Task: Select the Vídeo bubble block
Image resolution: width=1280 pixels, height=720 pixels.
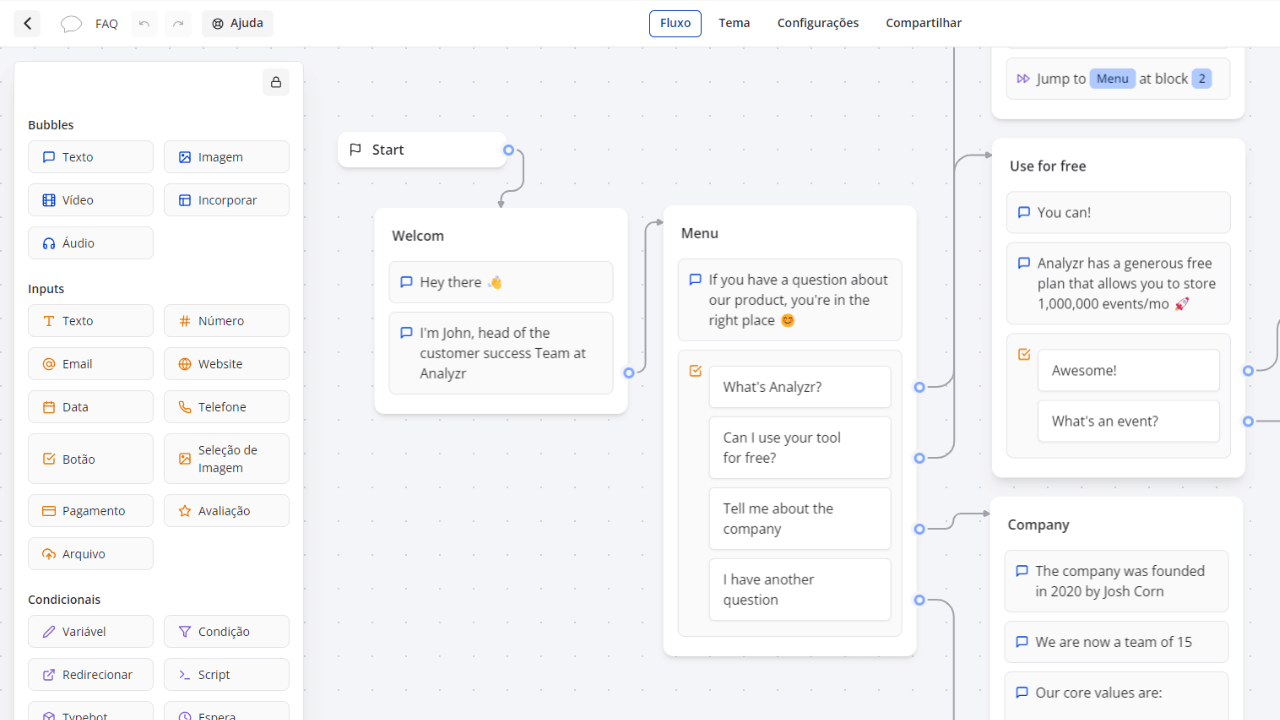Action: click(91, 200)
